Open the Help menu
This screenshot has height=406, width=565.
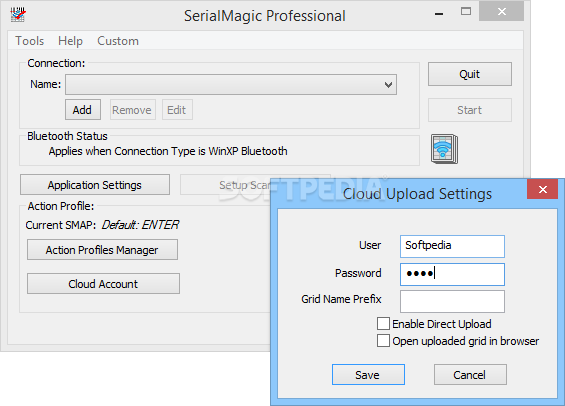(x=70, y=41)
